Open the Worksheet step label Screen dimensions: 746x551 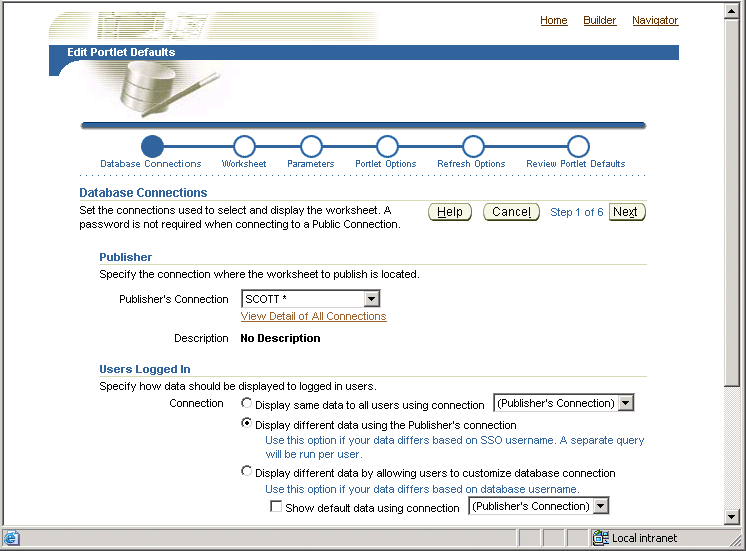[244, 164]
